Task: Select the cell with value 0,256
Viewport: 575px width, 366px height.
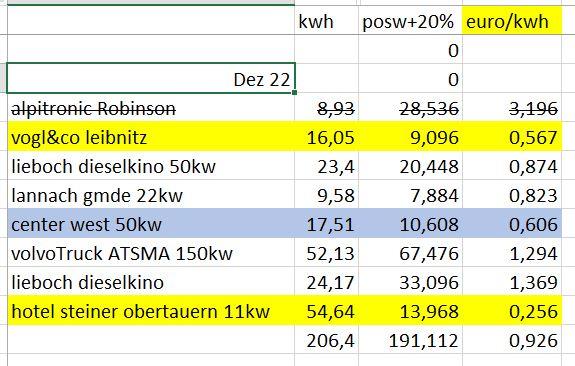Action: pyautogui.click(x=512, y=311)
